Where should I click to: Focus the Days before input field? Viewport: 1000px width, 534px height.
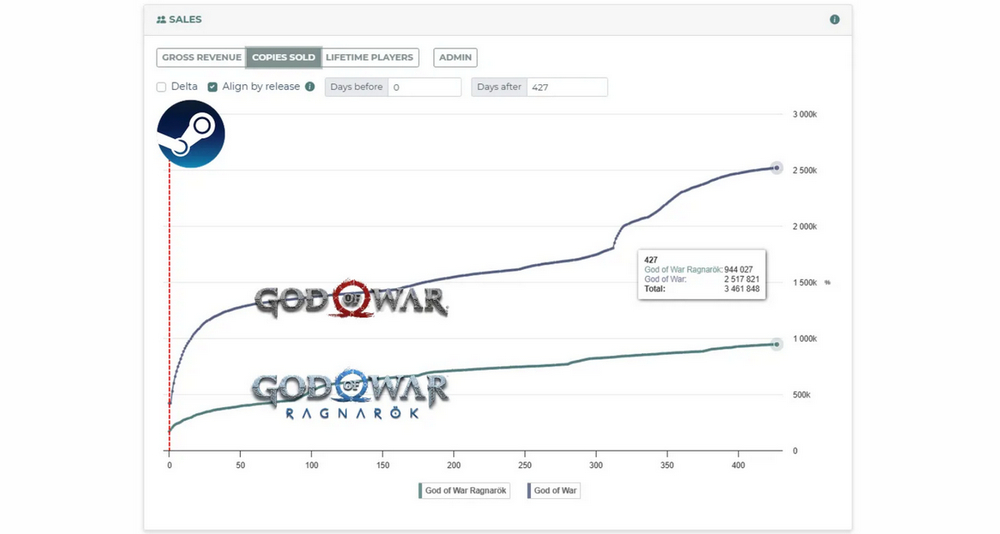(x=424, y=87)
